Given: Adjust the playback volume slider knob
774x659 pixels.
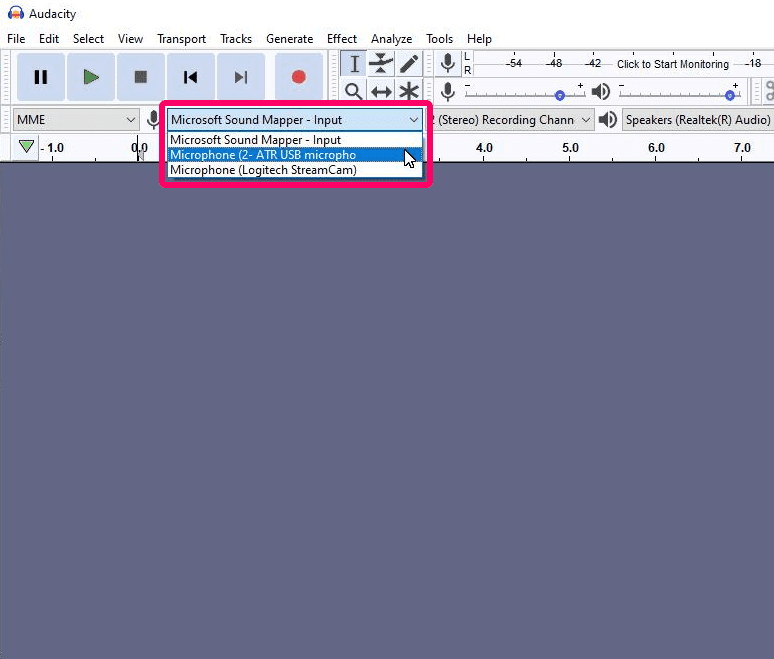Looking at the screenshot, I should (730, 95).
